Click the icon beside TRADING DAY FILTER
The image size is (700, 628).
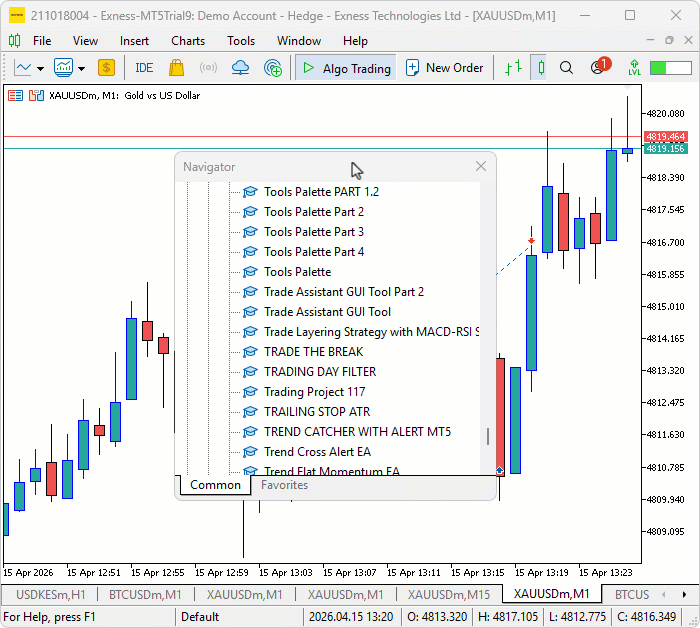click(x=250, y=372)
